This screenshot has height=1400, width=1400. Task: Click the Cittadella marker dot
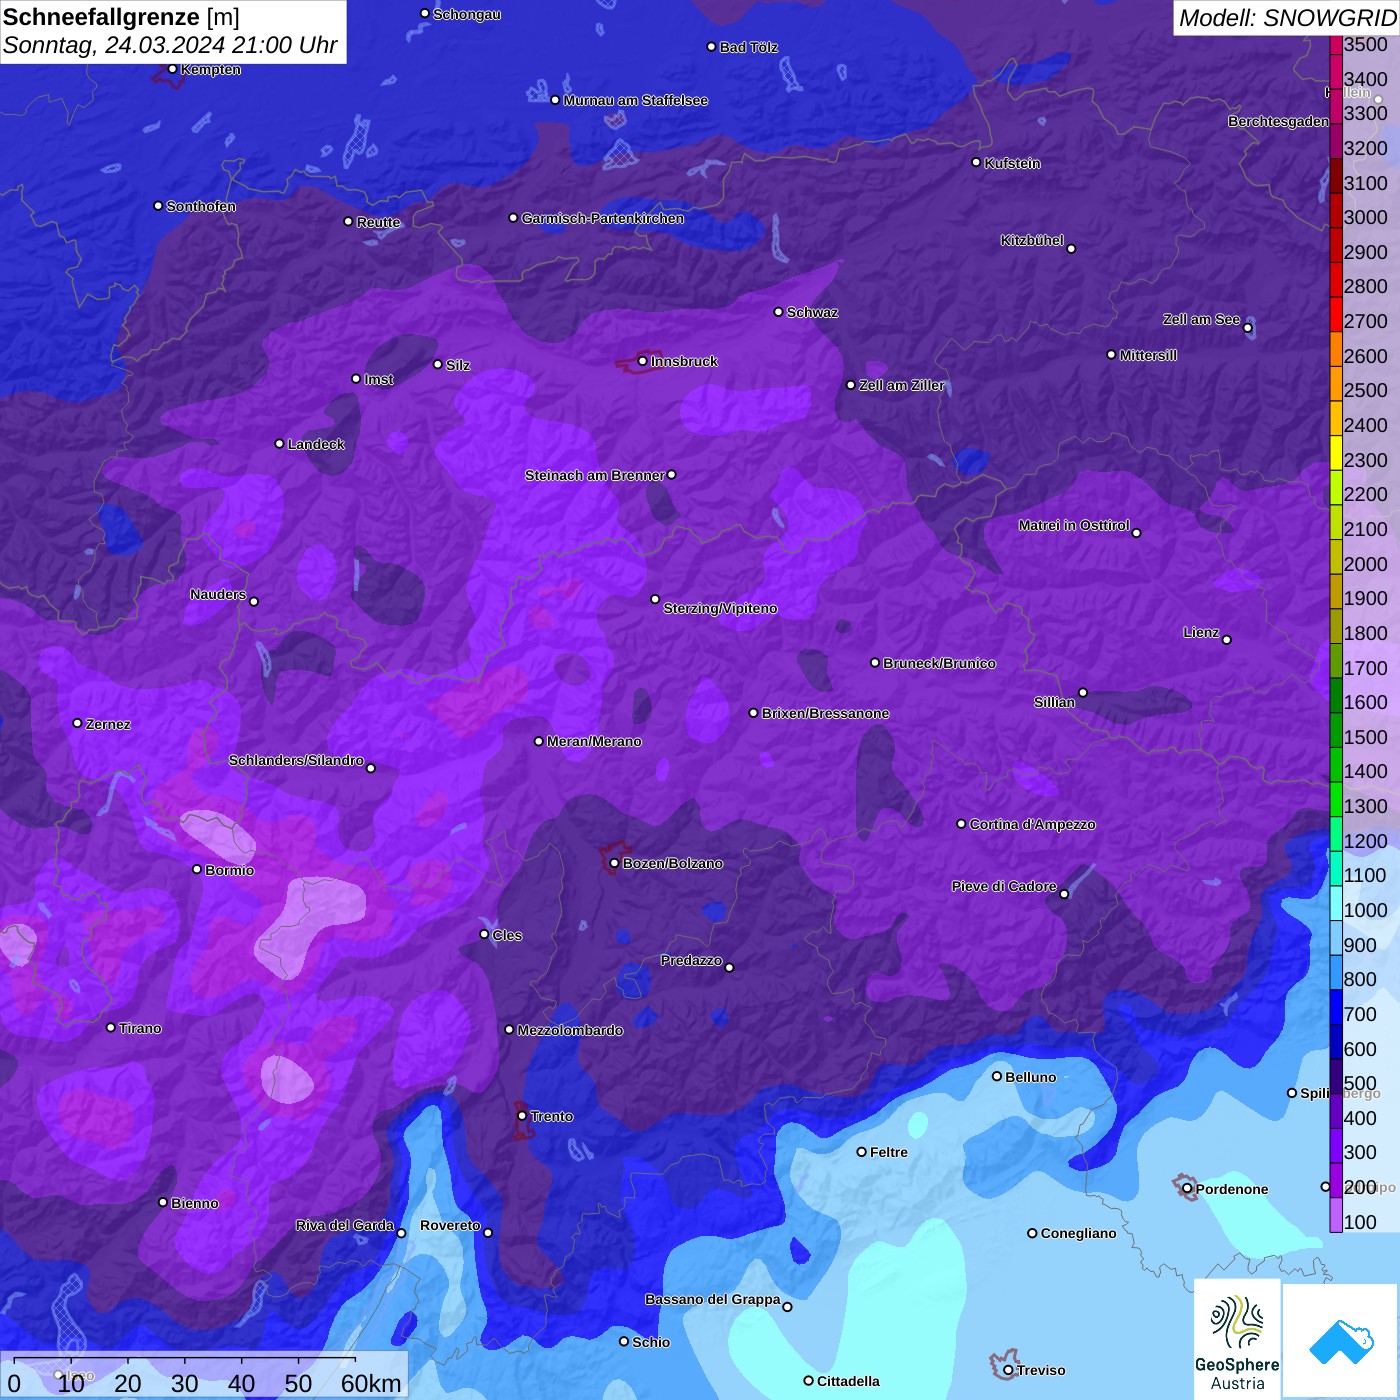809,1380
